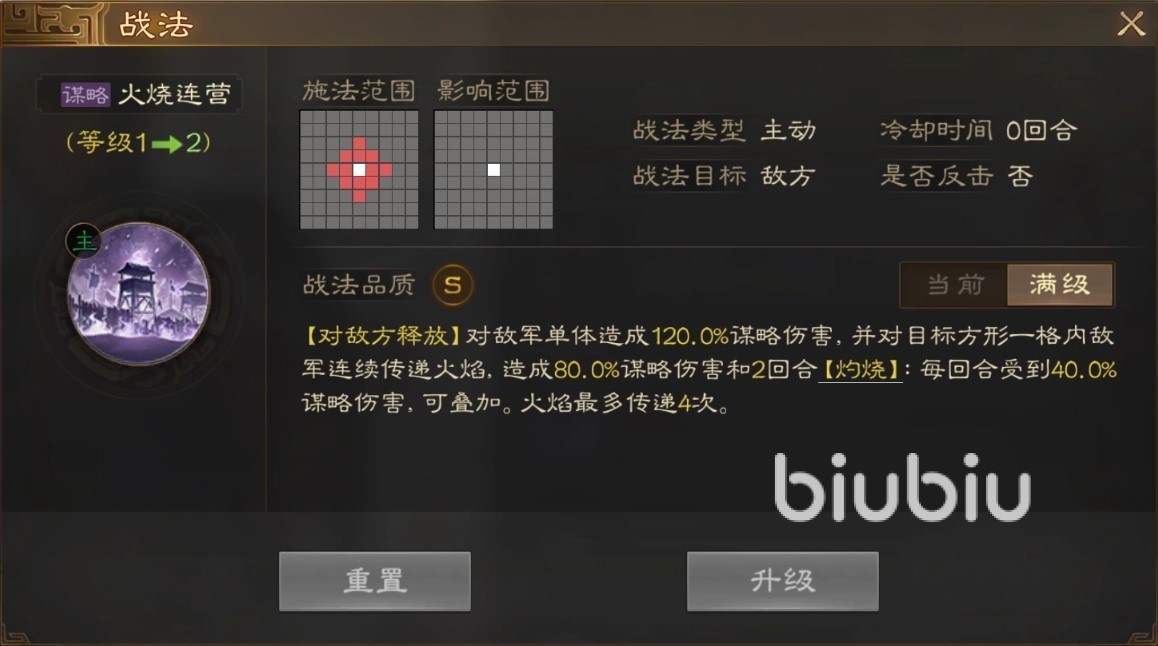Click the 冷却时间 label
This screenshot has height=646, width=1158.
(936, 131)
